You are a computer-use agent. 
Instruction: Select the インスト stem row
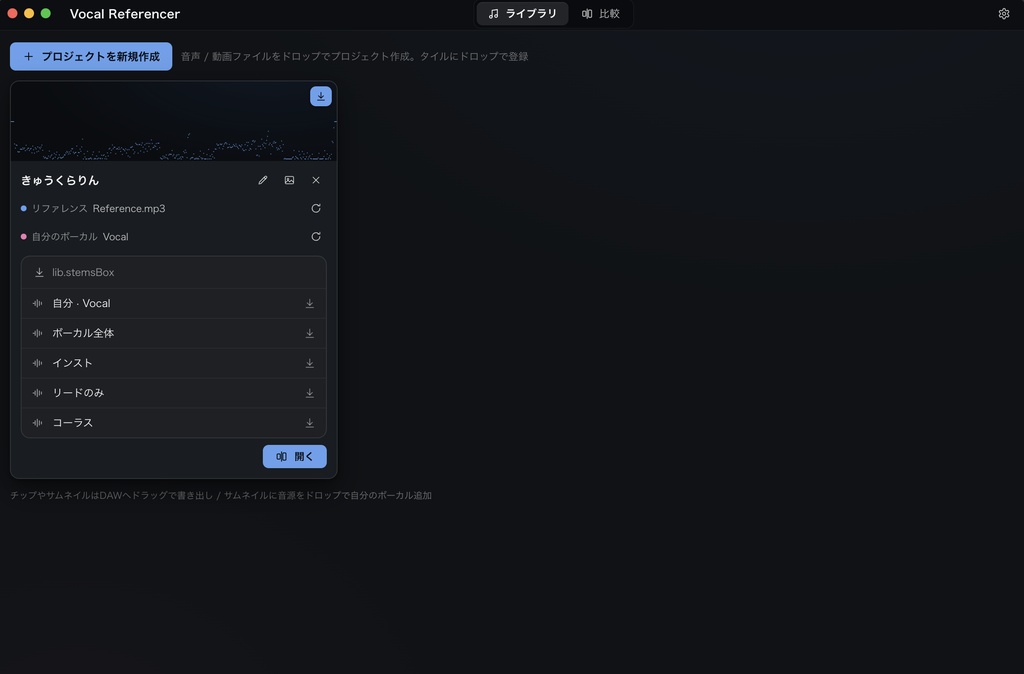[x=174, y=363]
